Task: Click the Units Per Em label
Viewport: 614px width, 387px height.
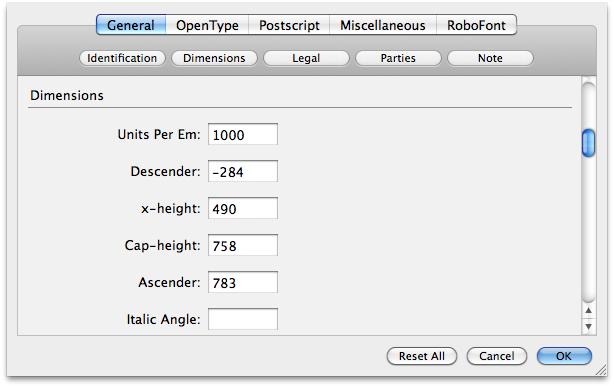Action: pyautogui.click(x=159, y=134)
